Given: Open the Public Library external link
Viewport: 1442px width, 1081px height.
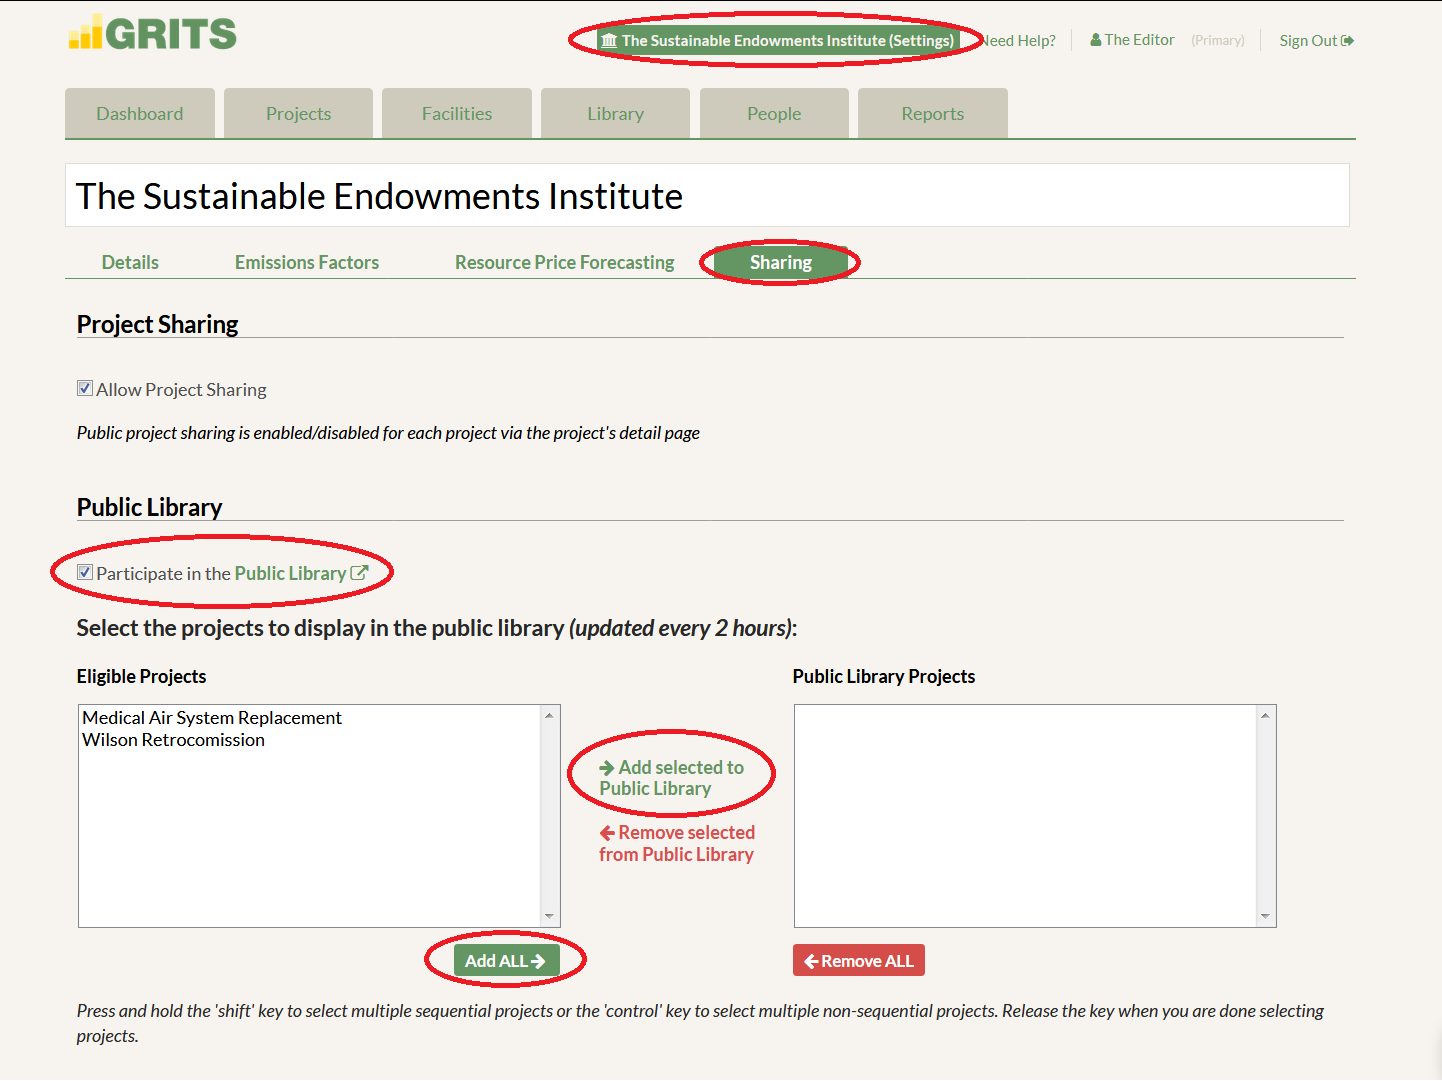Looking at the screenshot, I should pyautogui.click(x=301, y=573).
